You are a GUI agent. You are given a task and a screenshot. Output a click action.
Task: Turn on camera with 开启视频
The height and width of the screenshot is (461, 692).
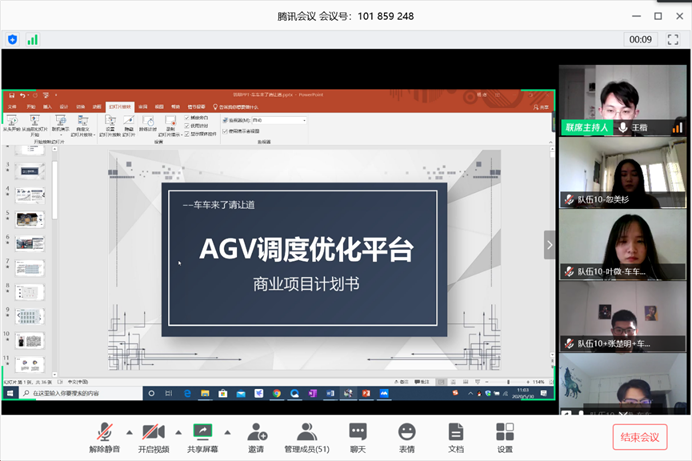coord(153,433)
